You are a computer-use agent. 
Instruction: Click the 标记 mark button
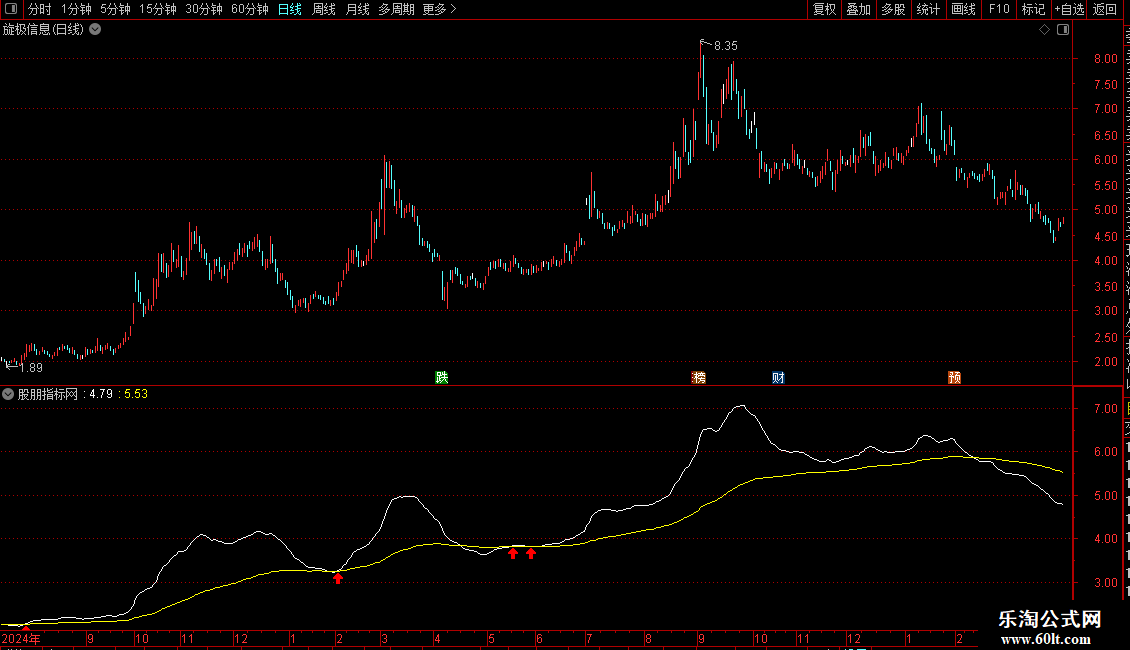point(1033,9)
